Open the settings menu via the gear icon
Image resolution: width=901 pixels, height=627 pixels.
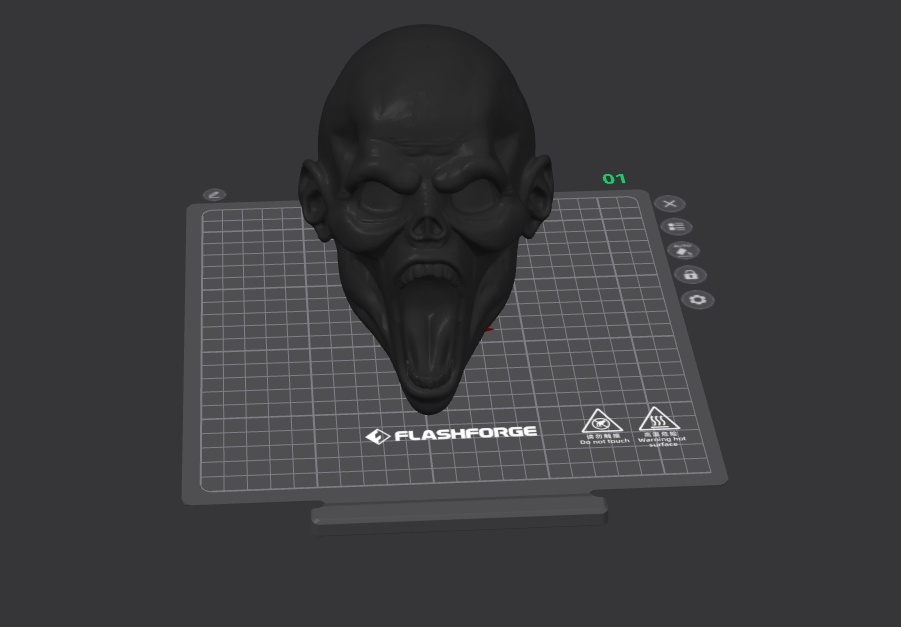[x=698, y=298]
